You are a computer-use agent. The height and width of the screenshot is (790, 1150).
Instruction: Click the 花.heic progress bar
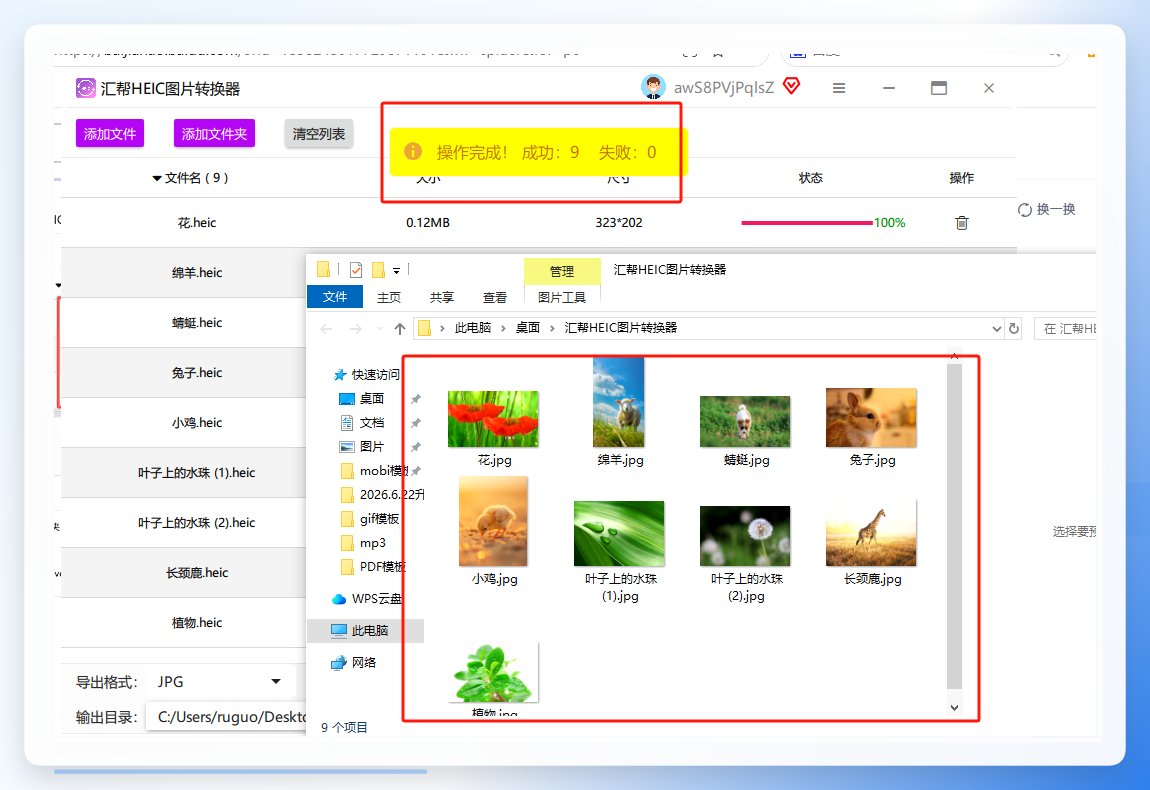807,222
